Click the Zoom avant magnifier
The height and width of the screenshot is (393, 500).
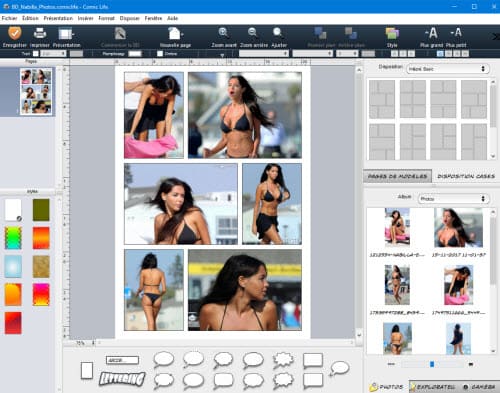(x=223, y=33)
